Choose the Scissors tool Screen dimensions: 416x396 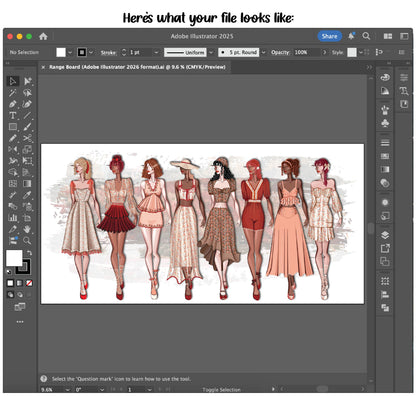click(27, 138)
